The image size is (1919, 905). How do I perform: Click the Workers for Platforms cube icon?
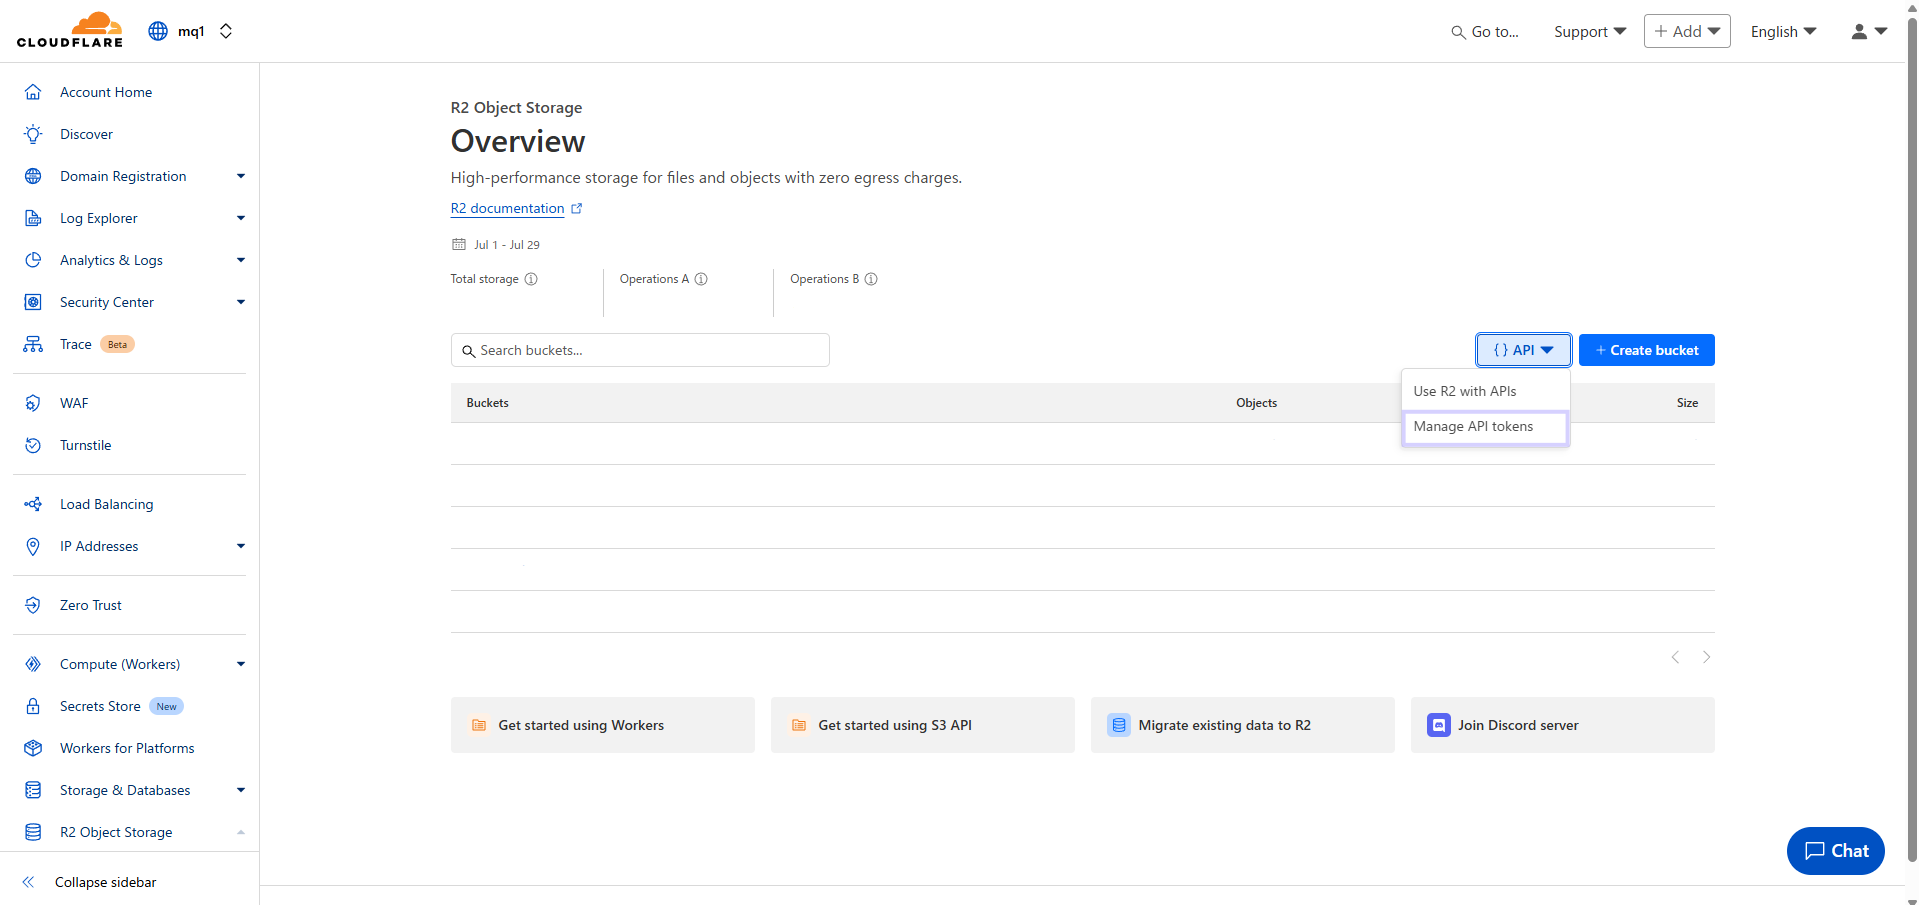tap(33, 748)
